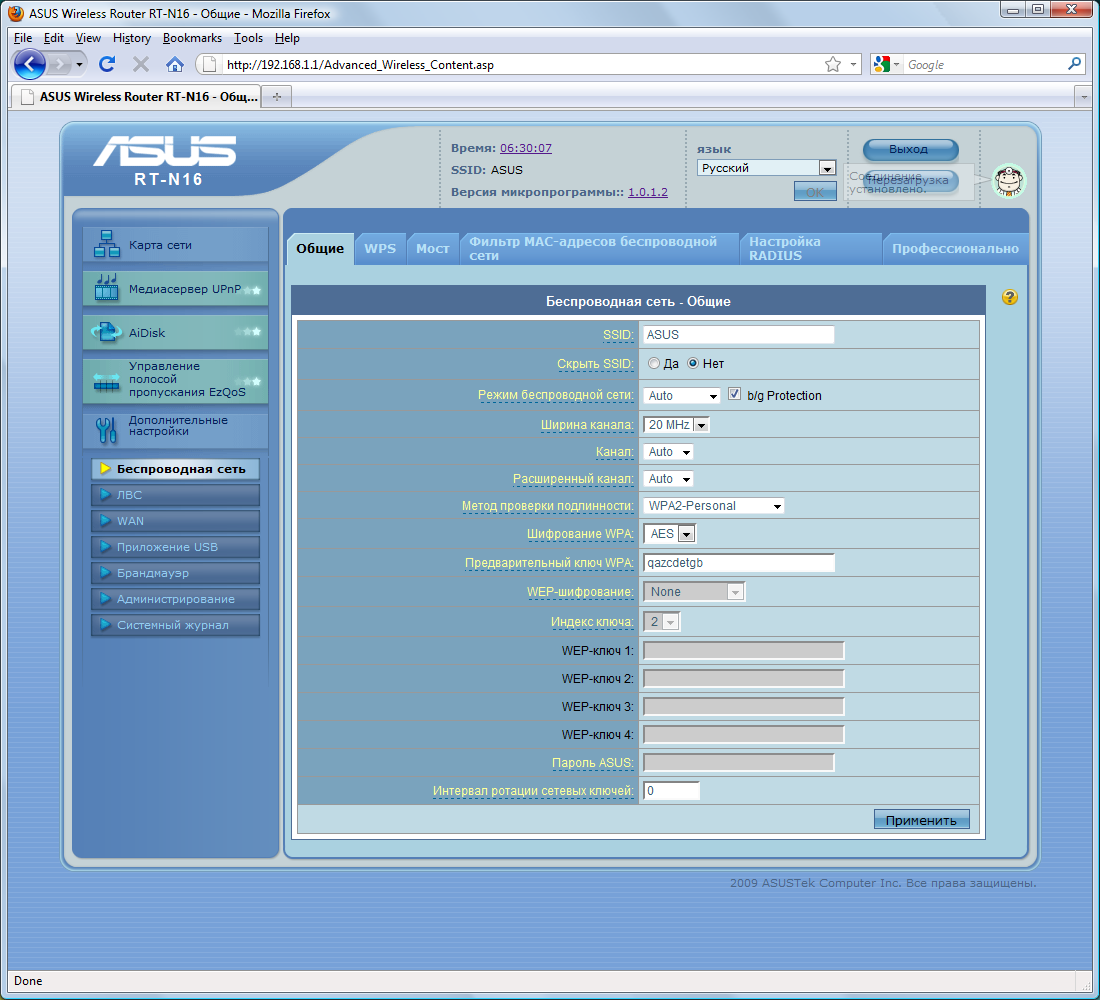The height and width of the screenshot is (1000, 1100).
Task: Click the ASUS logo
Action: point(166,151)
